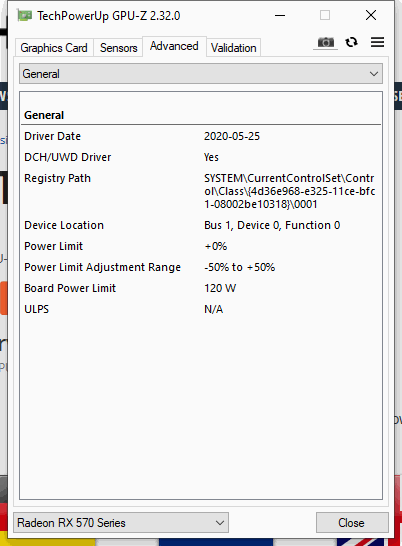Select Bus 1, Device 0, Function 0 value
Screen dimensions: 402x546
click(272, 225)
